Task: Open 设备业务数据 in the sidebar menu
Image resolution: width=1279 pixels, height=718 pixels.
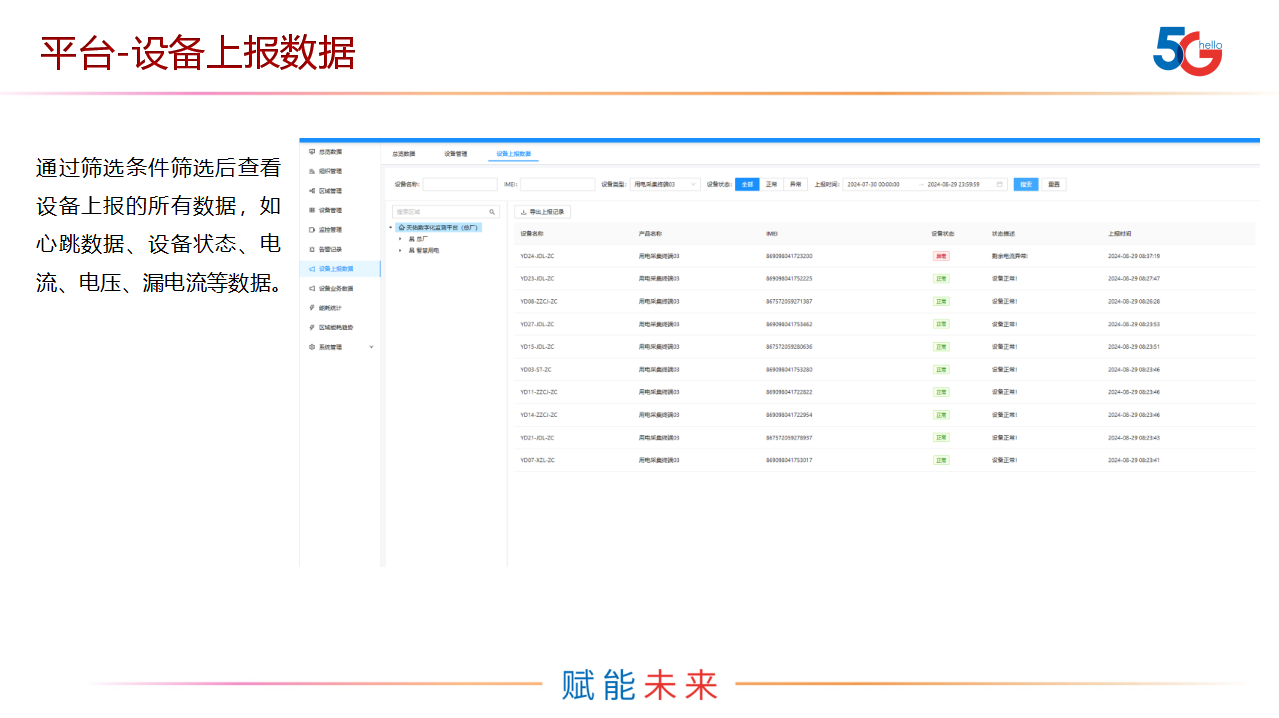Action: (x=335, y=288)
